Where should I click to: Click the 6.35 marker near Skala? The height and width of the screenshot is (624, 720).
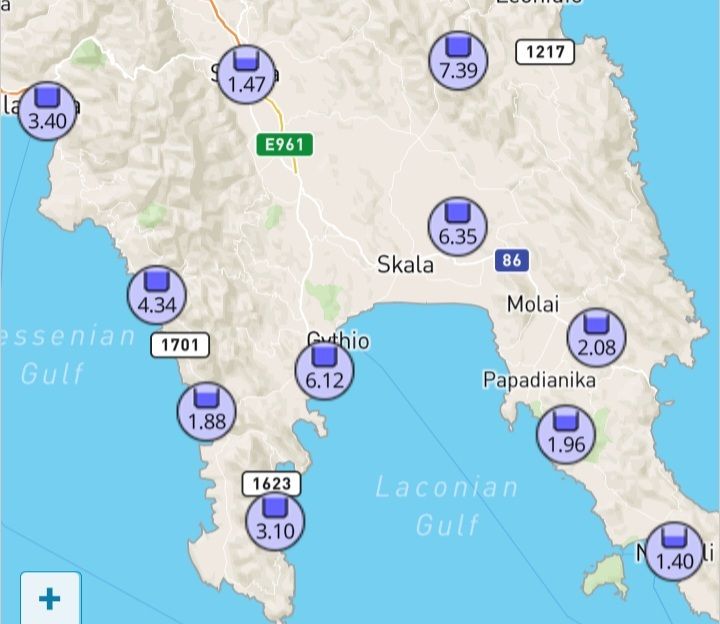click(x=457, y=227)
